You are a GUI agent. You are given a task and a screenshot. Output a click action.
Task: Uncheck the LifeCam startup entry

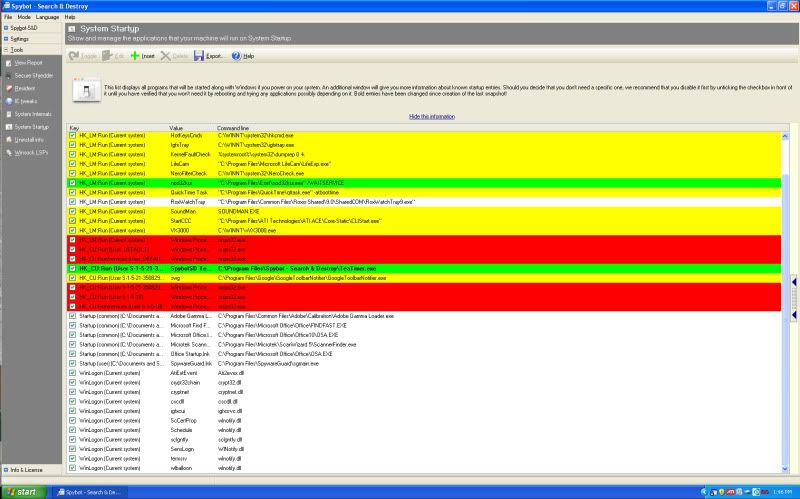[x=72, y=164]
